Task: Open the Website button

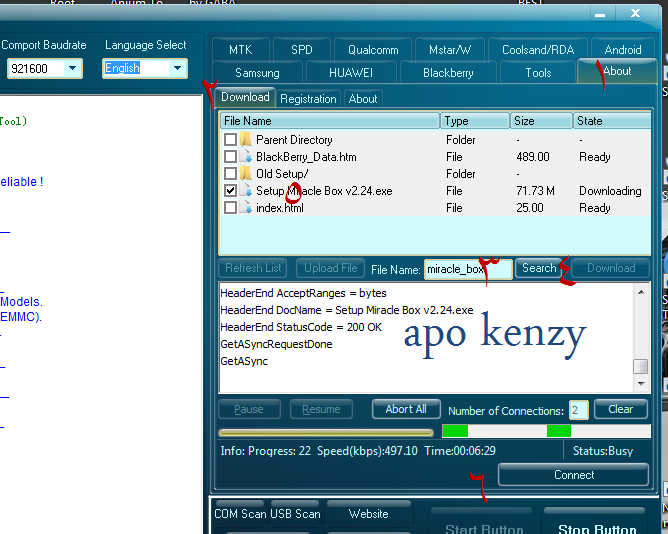Action: point(369,514)
